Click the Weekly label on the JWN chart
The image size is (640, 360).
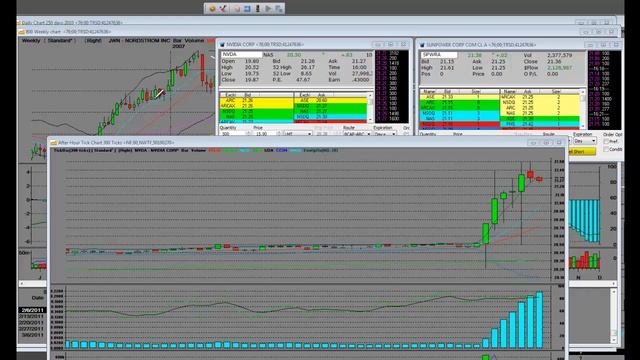click(31, 41)
